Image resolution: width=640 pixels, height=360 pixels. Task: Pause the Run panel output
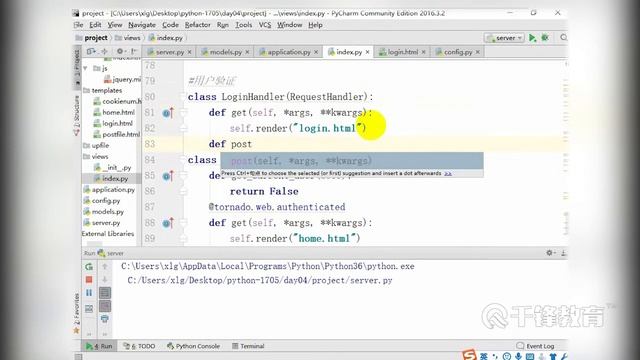pyautogui.click(x=89, y=293)
